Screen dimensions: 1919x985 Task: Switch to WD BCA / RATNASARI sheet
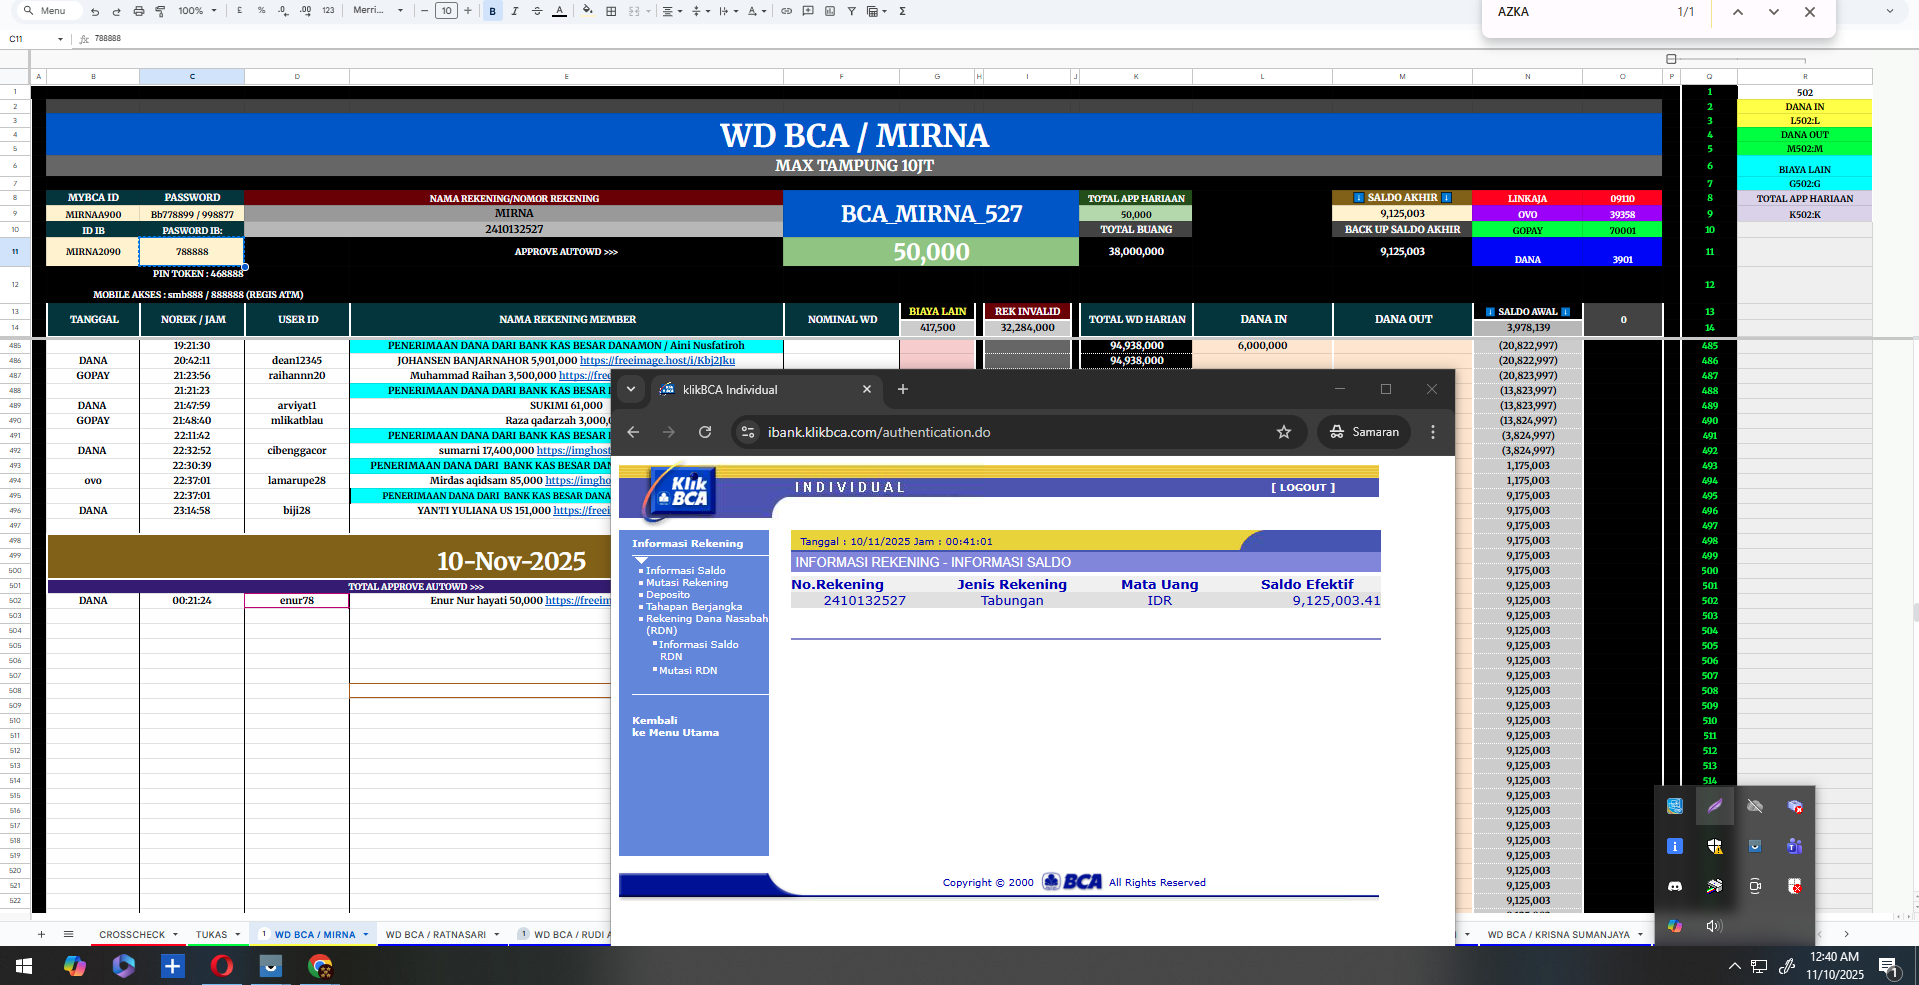[x=436, y=935]
